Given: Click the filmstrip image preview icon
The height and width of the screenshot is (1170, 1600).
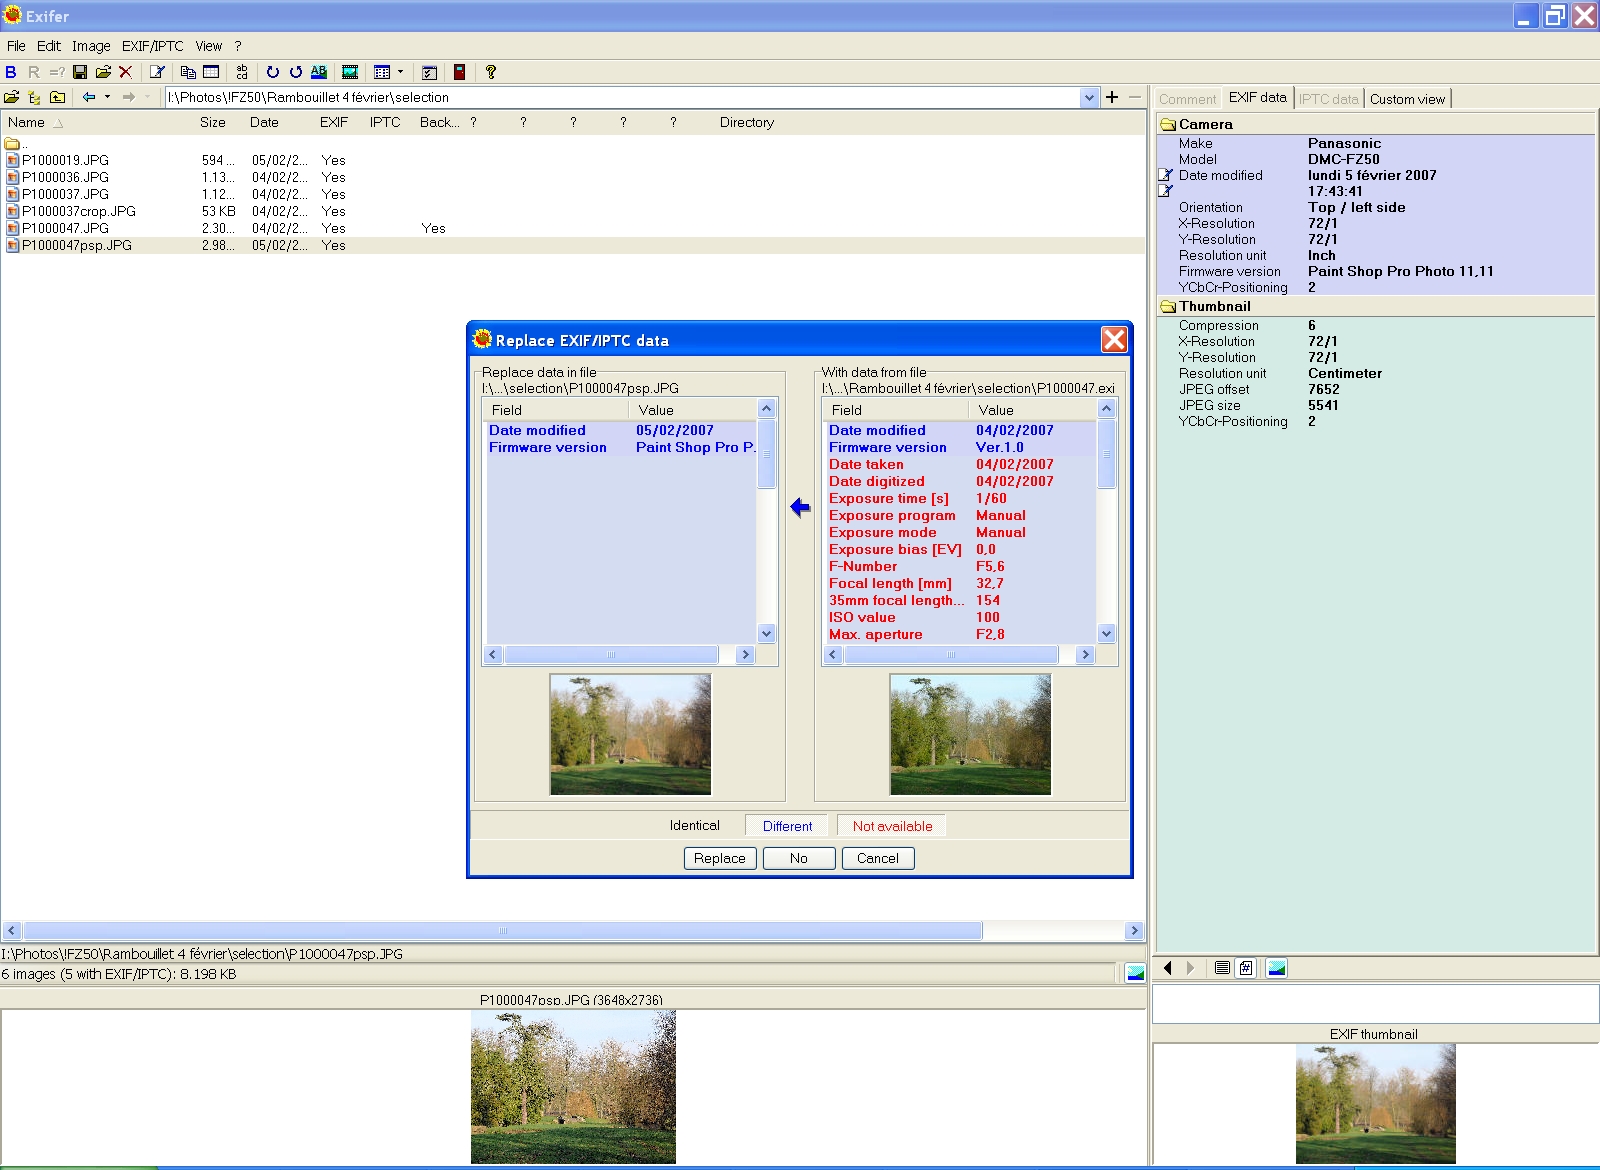Looking at the screenshot, I should (350, 72).
